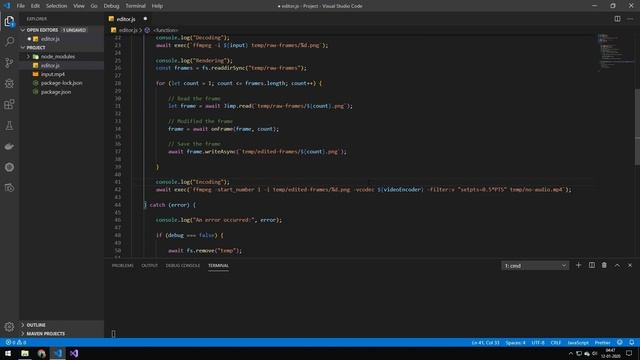The height and width of the screenshot is (360, 640).
Task: Open package-lock.json in the file tree
Action: (61, 83)
